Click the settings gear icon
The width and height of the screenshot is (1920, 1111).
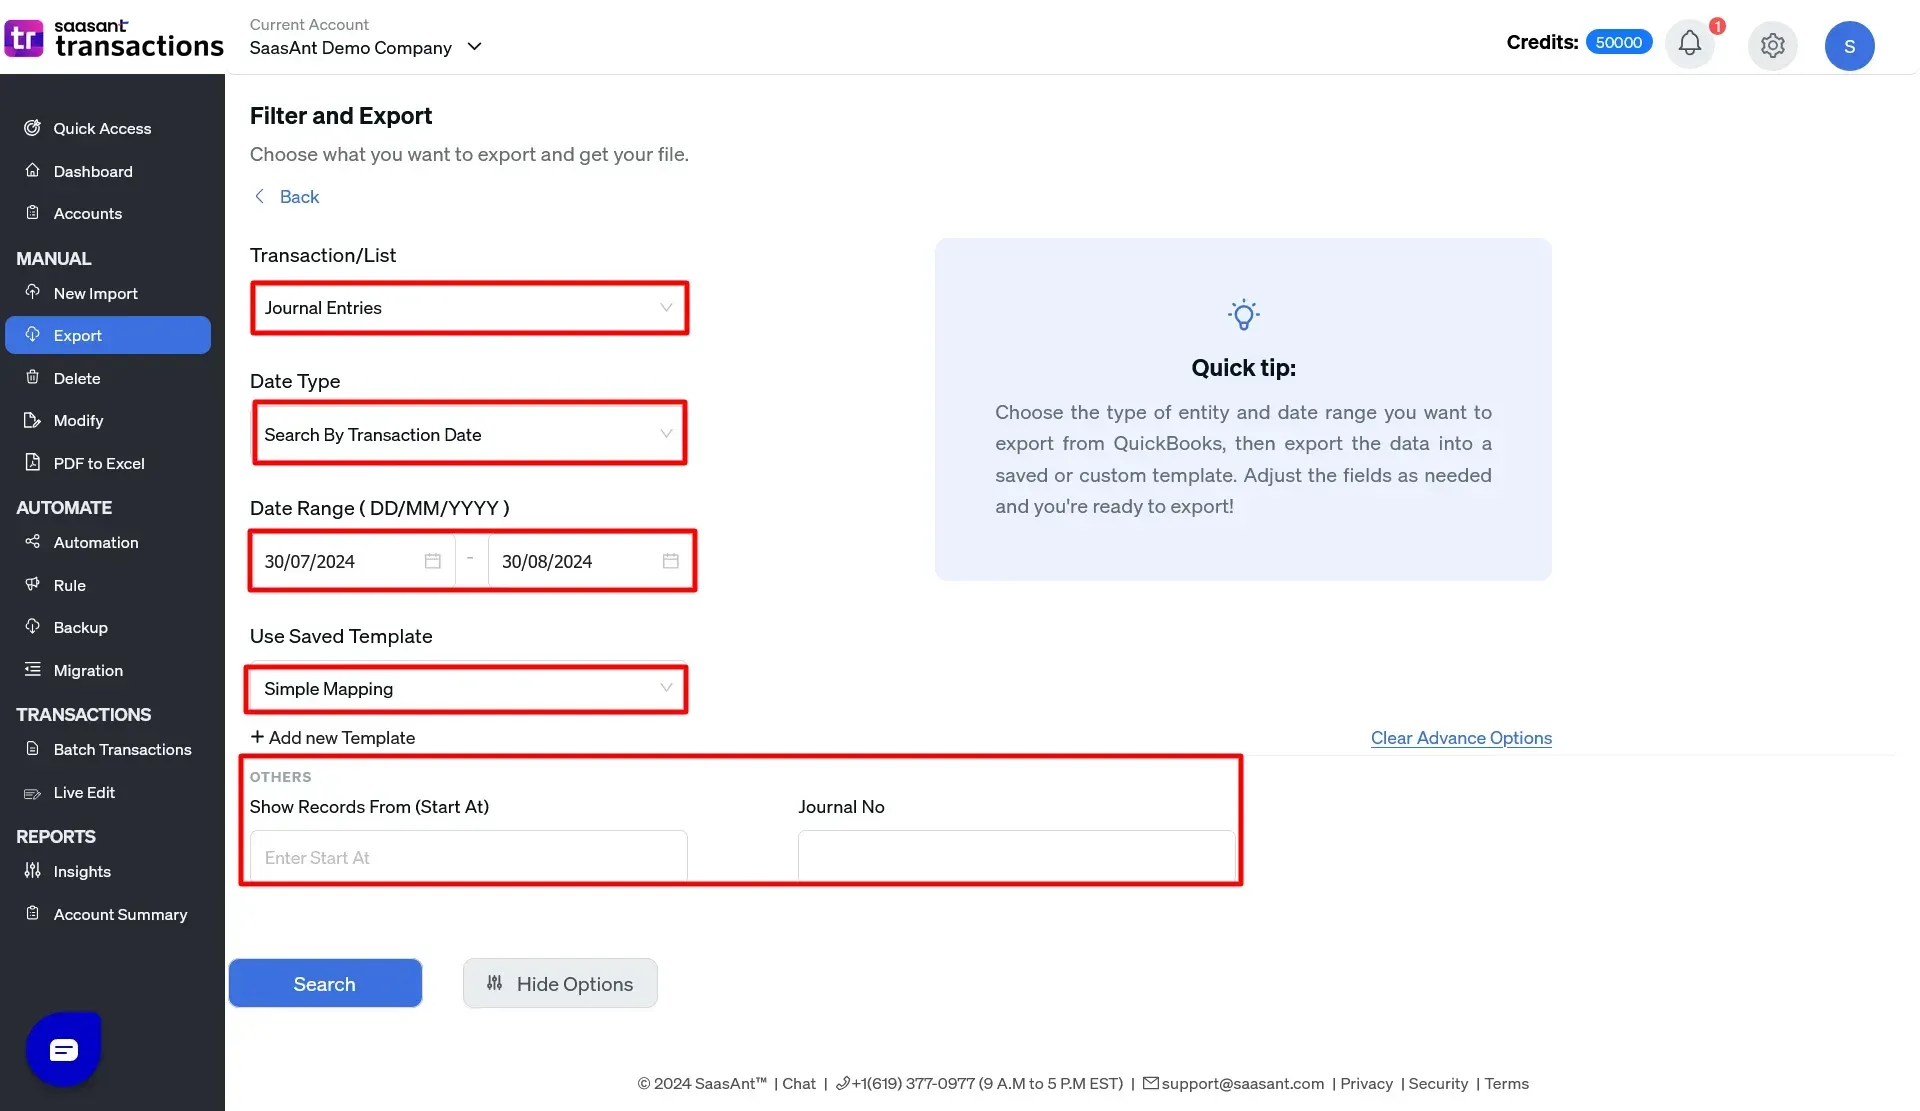coord(1772,45)
